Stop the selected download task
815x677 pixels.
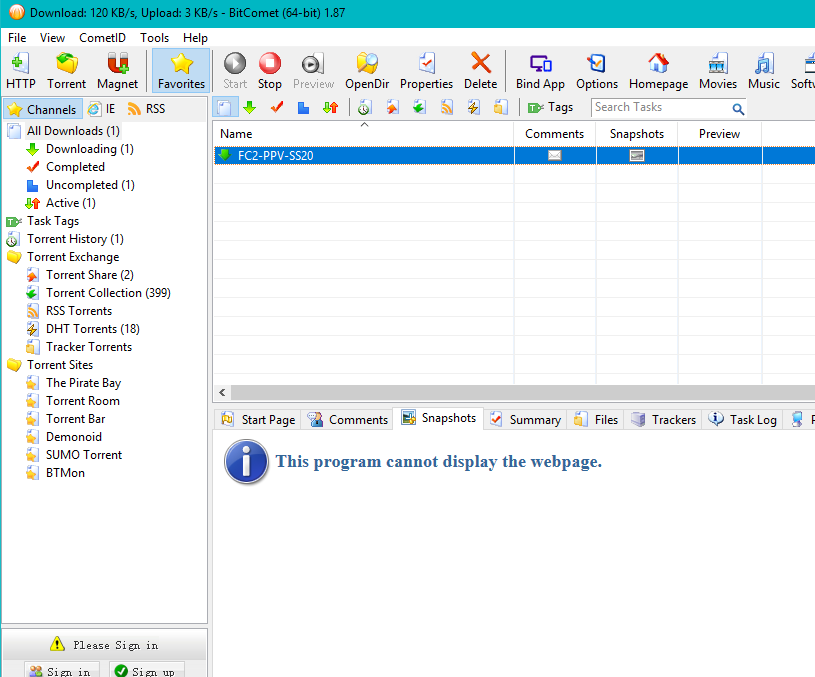point(270,71)
